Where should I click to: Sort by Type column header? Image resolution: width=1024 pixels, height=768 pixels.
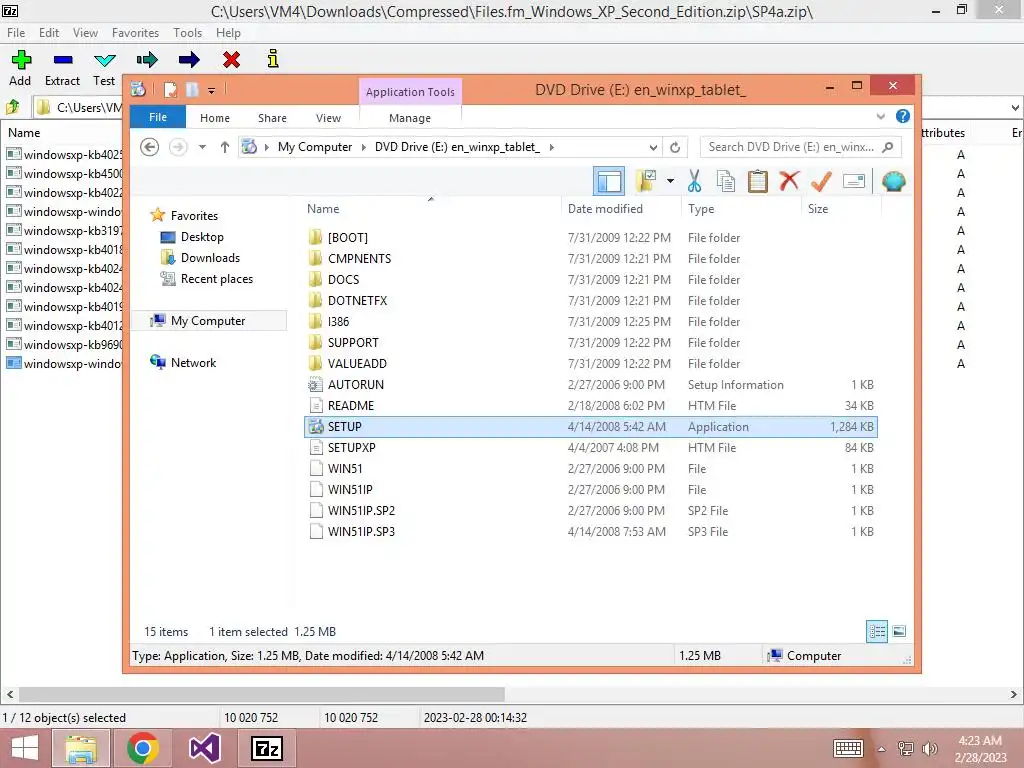(x=741, y=209)
